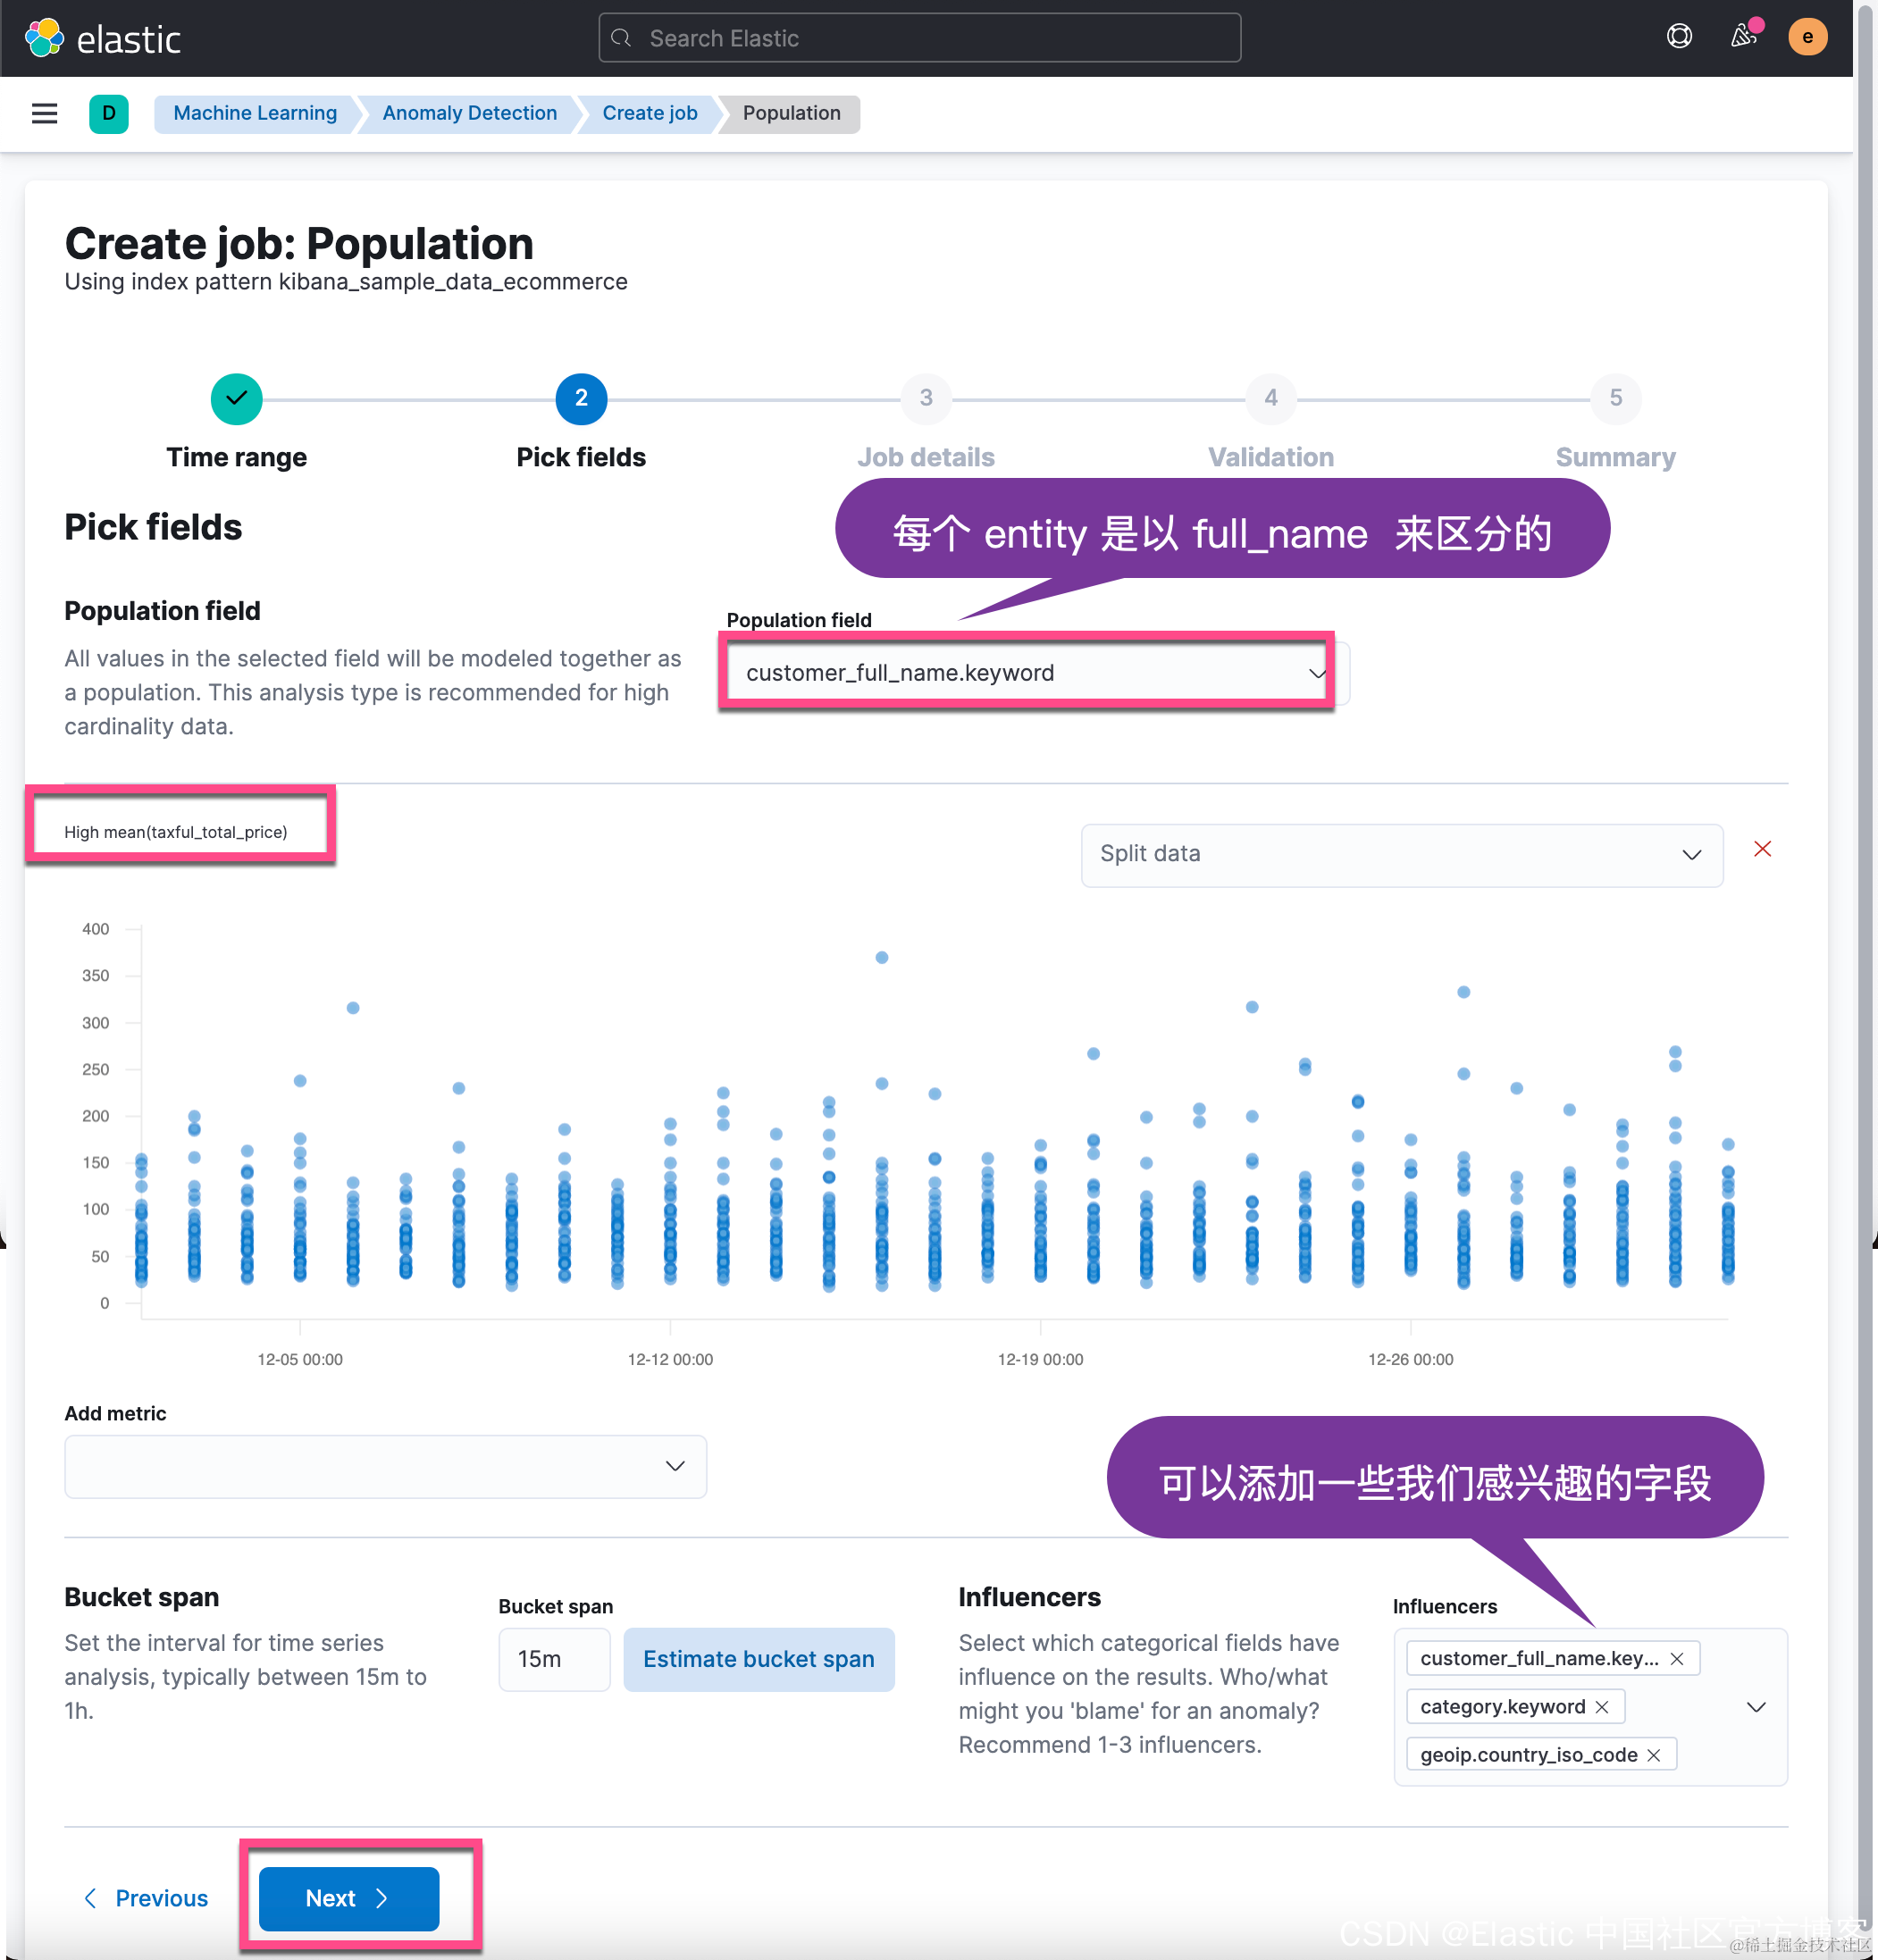
Task: Go to Anomaly Detection breadcrumb
Action: pyautogui.click(x=469, y=113)
